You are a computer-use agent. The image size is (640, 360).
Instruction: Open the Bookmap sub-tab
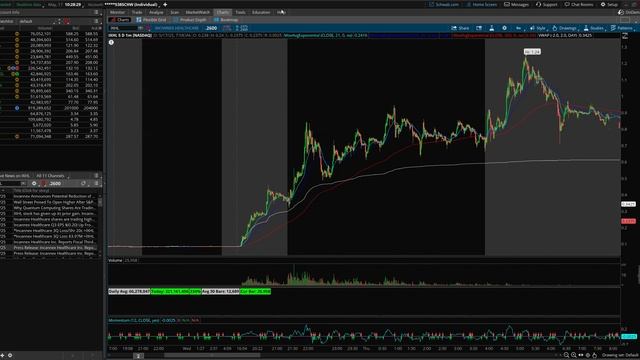pyautogui.click(x=226, y=20)
